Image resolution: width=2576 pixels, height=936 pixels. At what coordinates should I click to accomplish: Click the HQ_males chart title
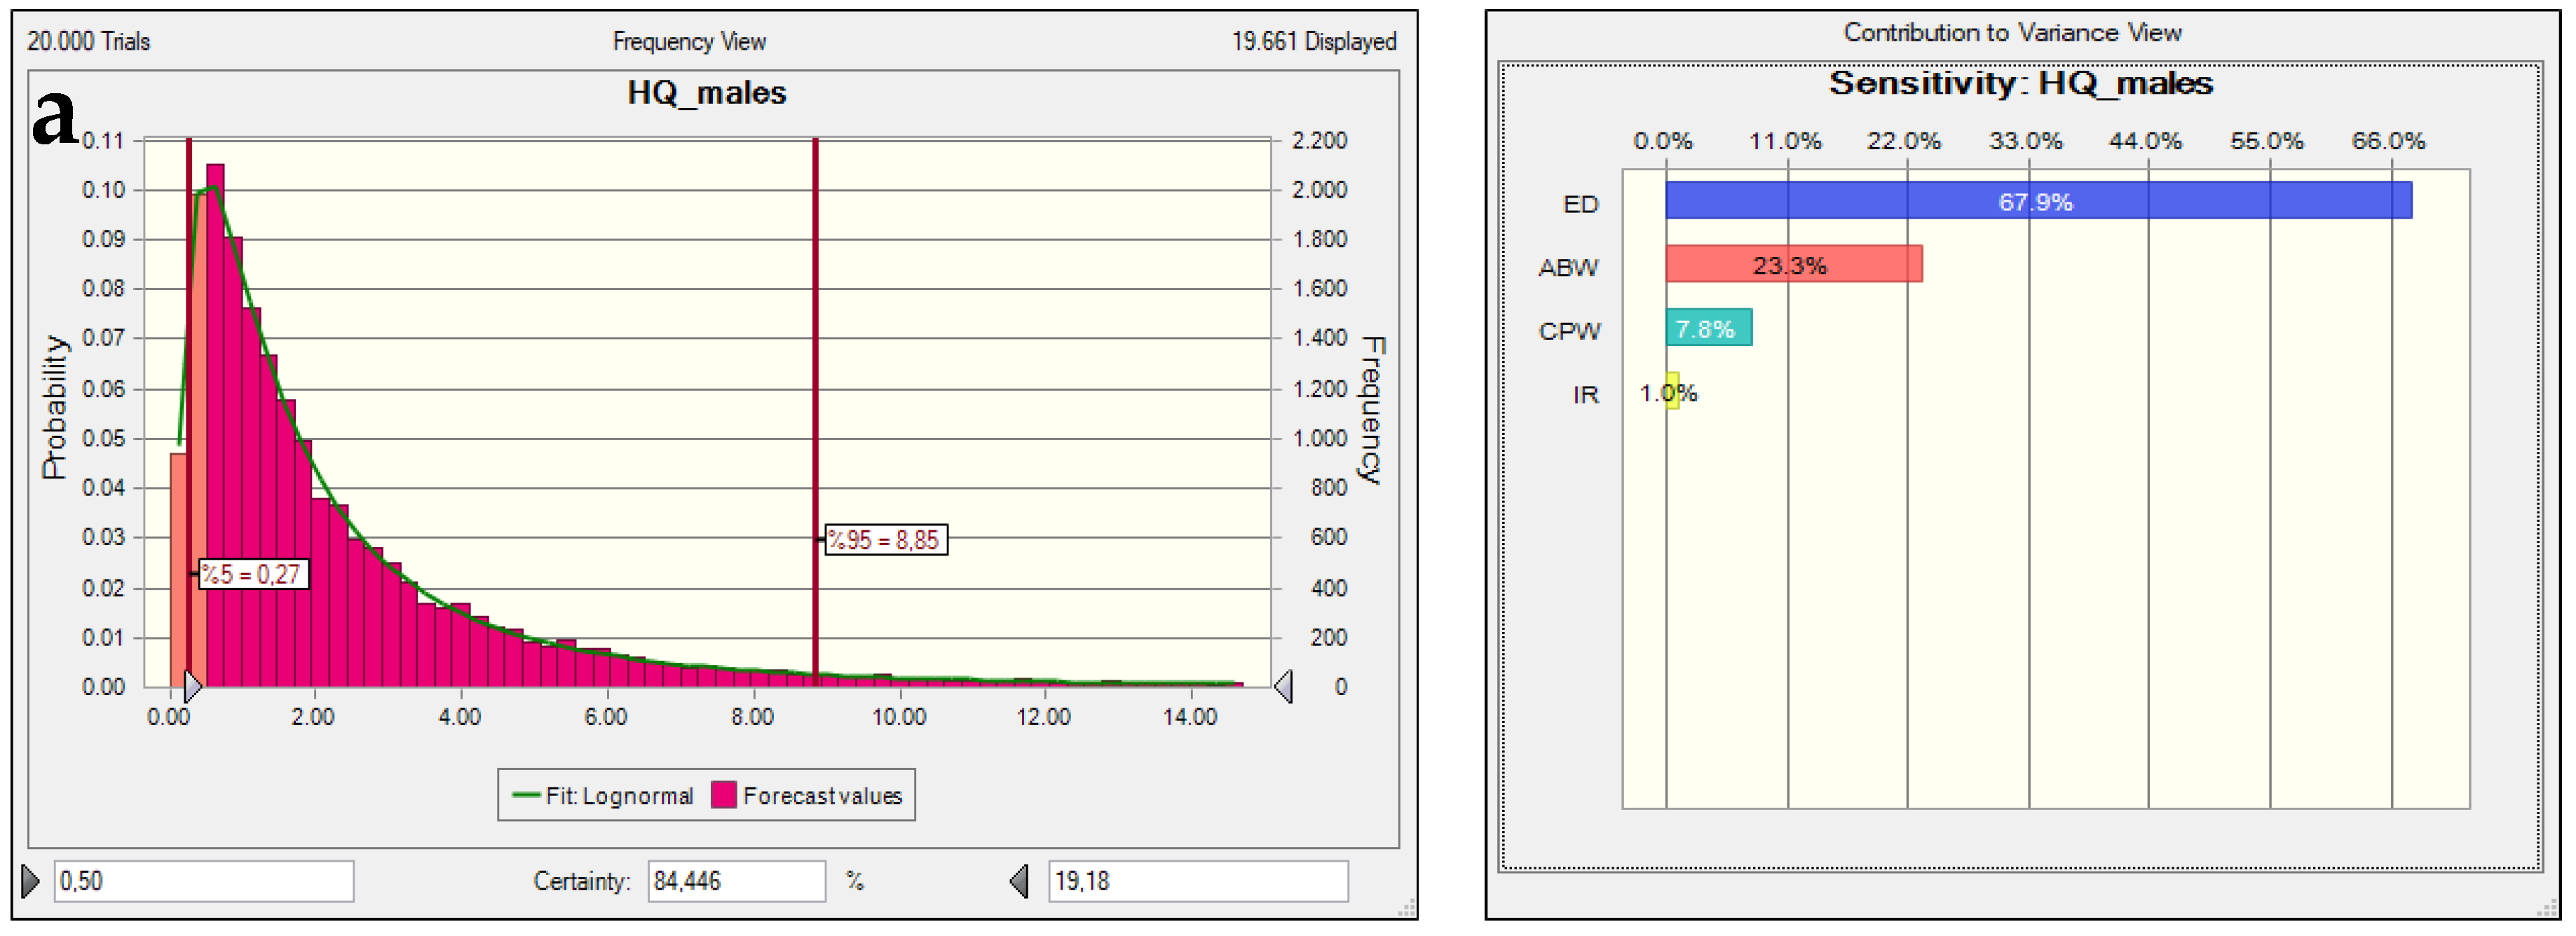click(x=707, y=93)
